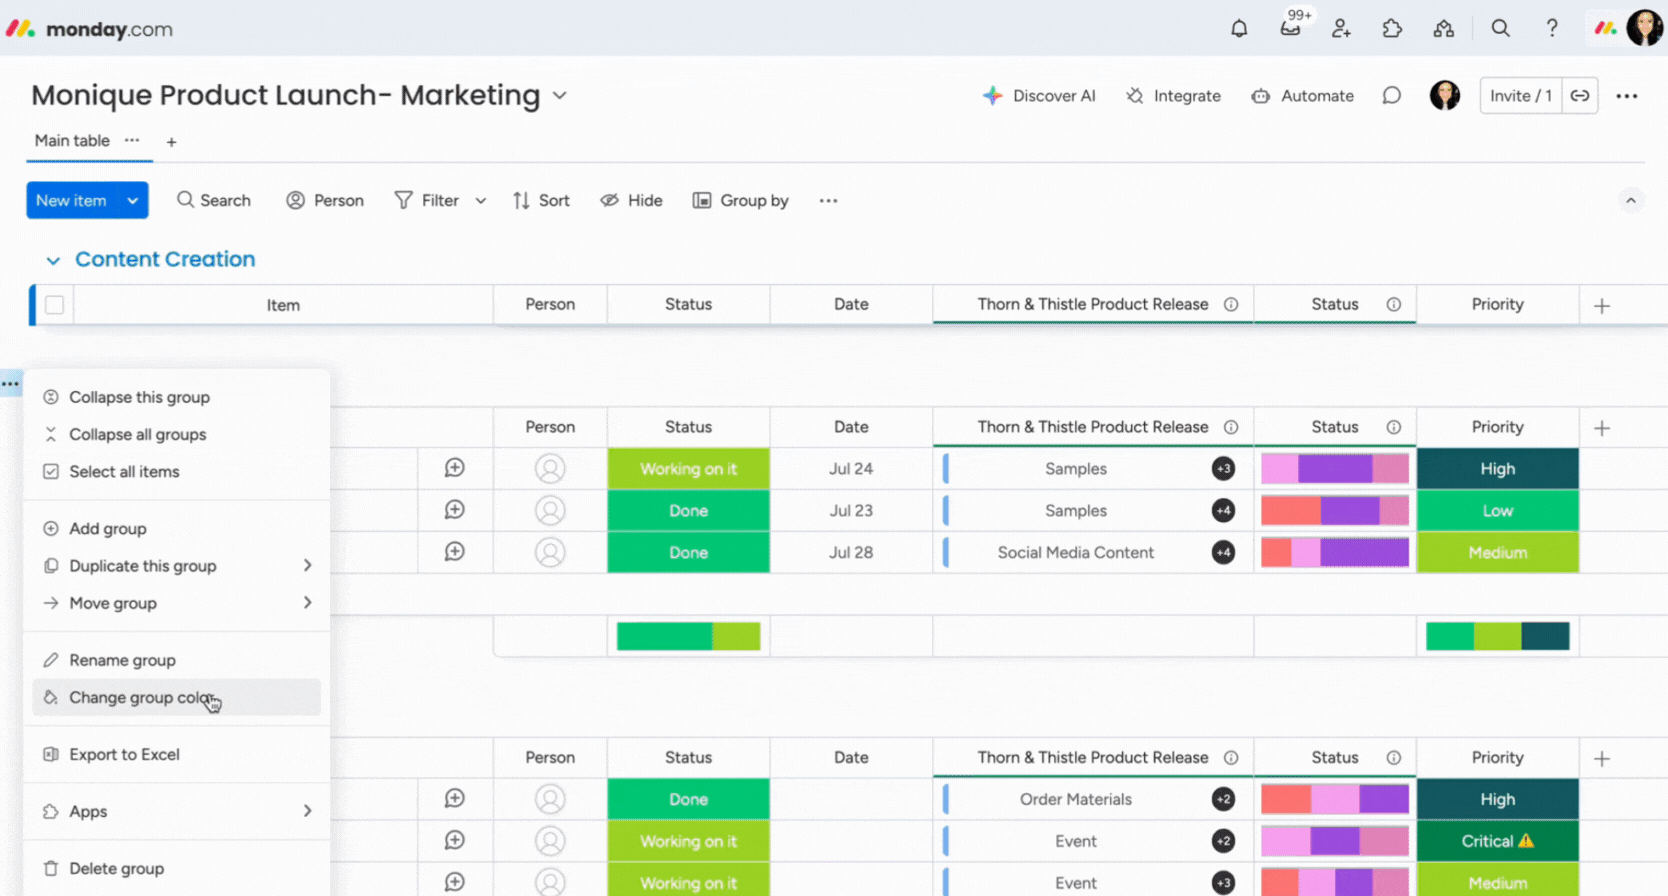
Task: Open the inbox with 99+ badge
Action: click(1290, 28)
